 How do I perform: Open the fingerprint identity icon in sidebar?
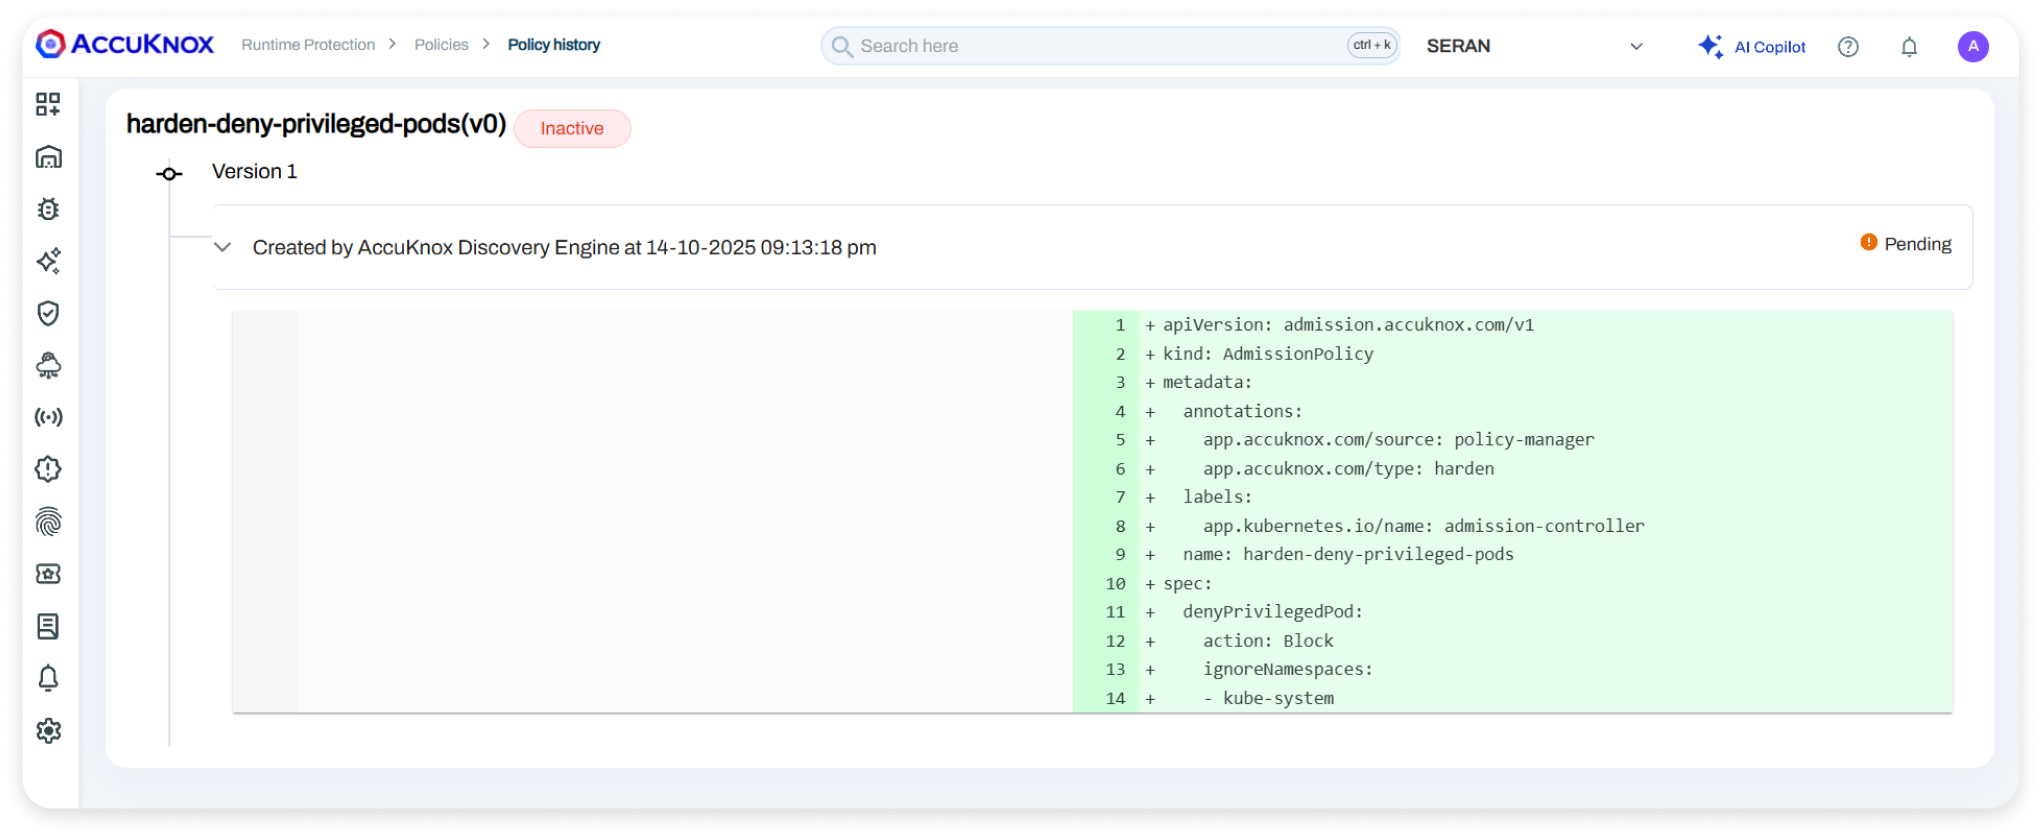click(x=48, y=522)
